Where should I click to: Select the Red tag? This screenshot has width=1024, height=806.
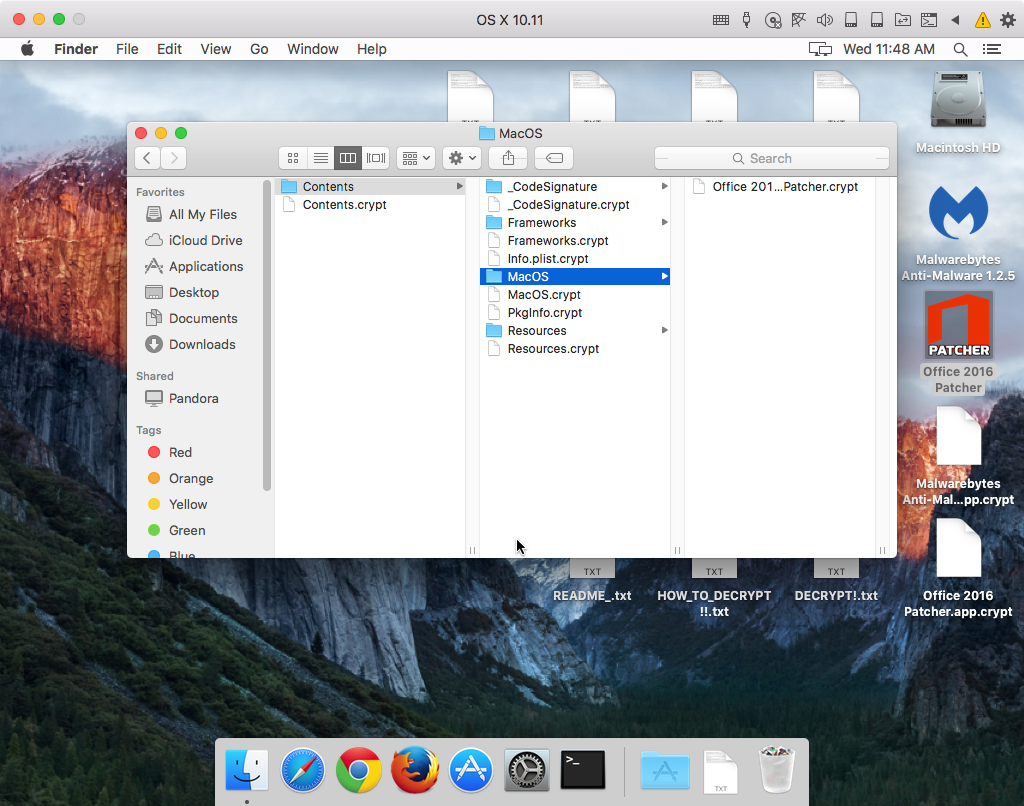[170, 453]
